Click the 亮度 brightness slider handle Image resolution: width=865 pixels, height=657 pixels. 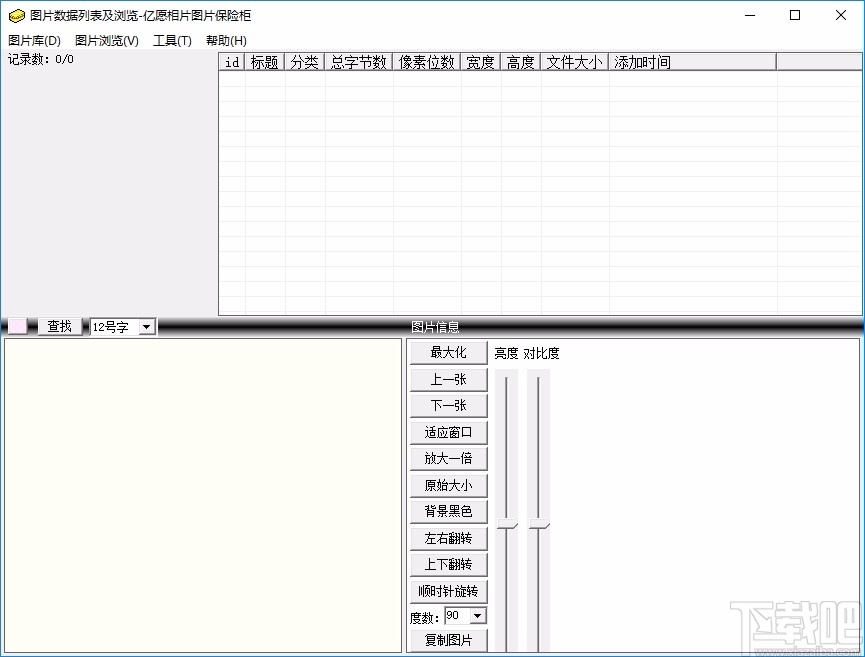tap(505, 525)
